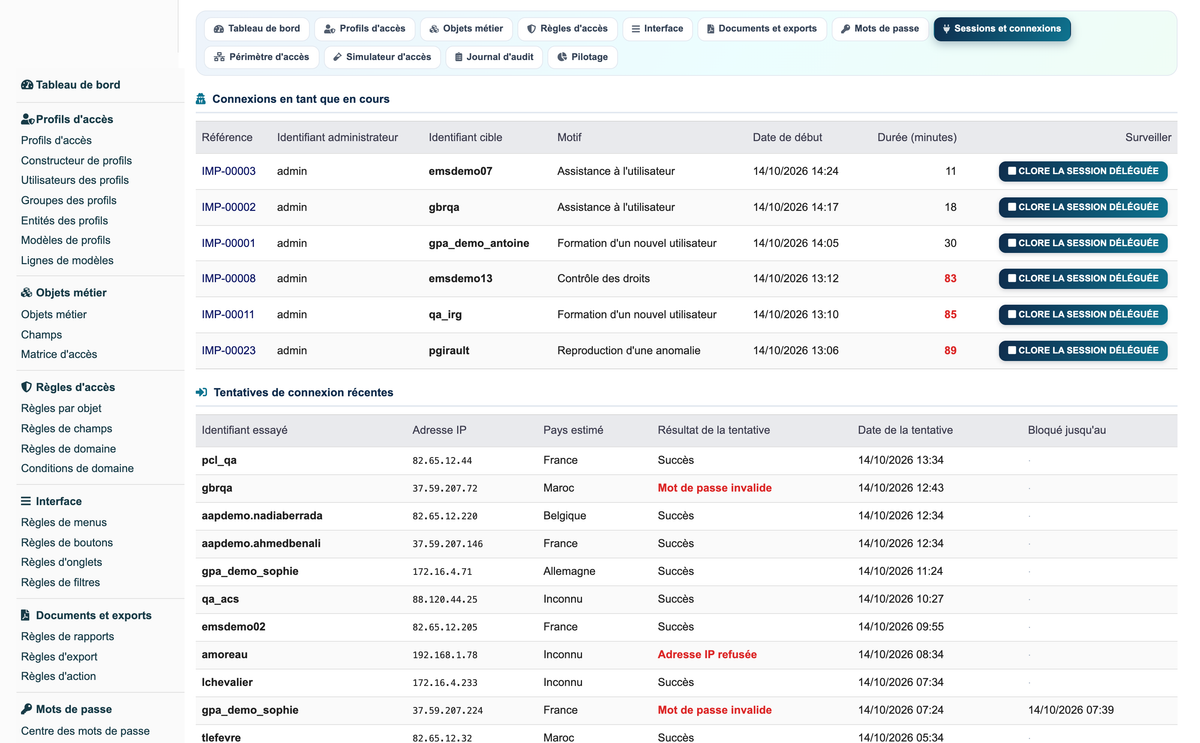Click the clipboard icon on the Journal d'audit tab
The height and width of the screenshot is (743, 1200).
coord(459,57)
